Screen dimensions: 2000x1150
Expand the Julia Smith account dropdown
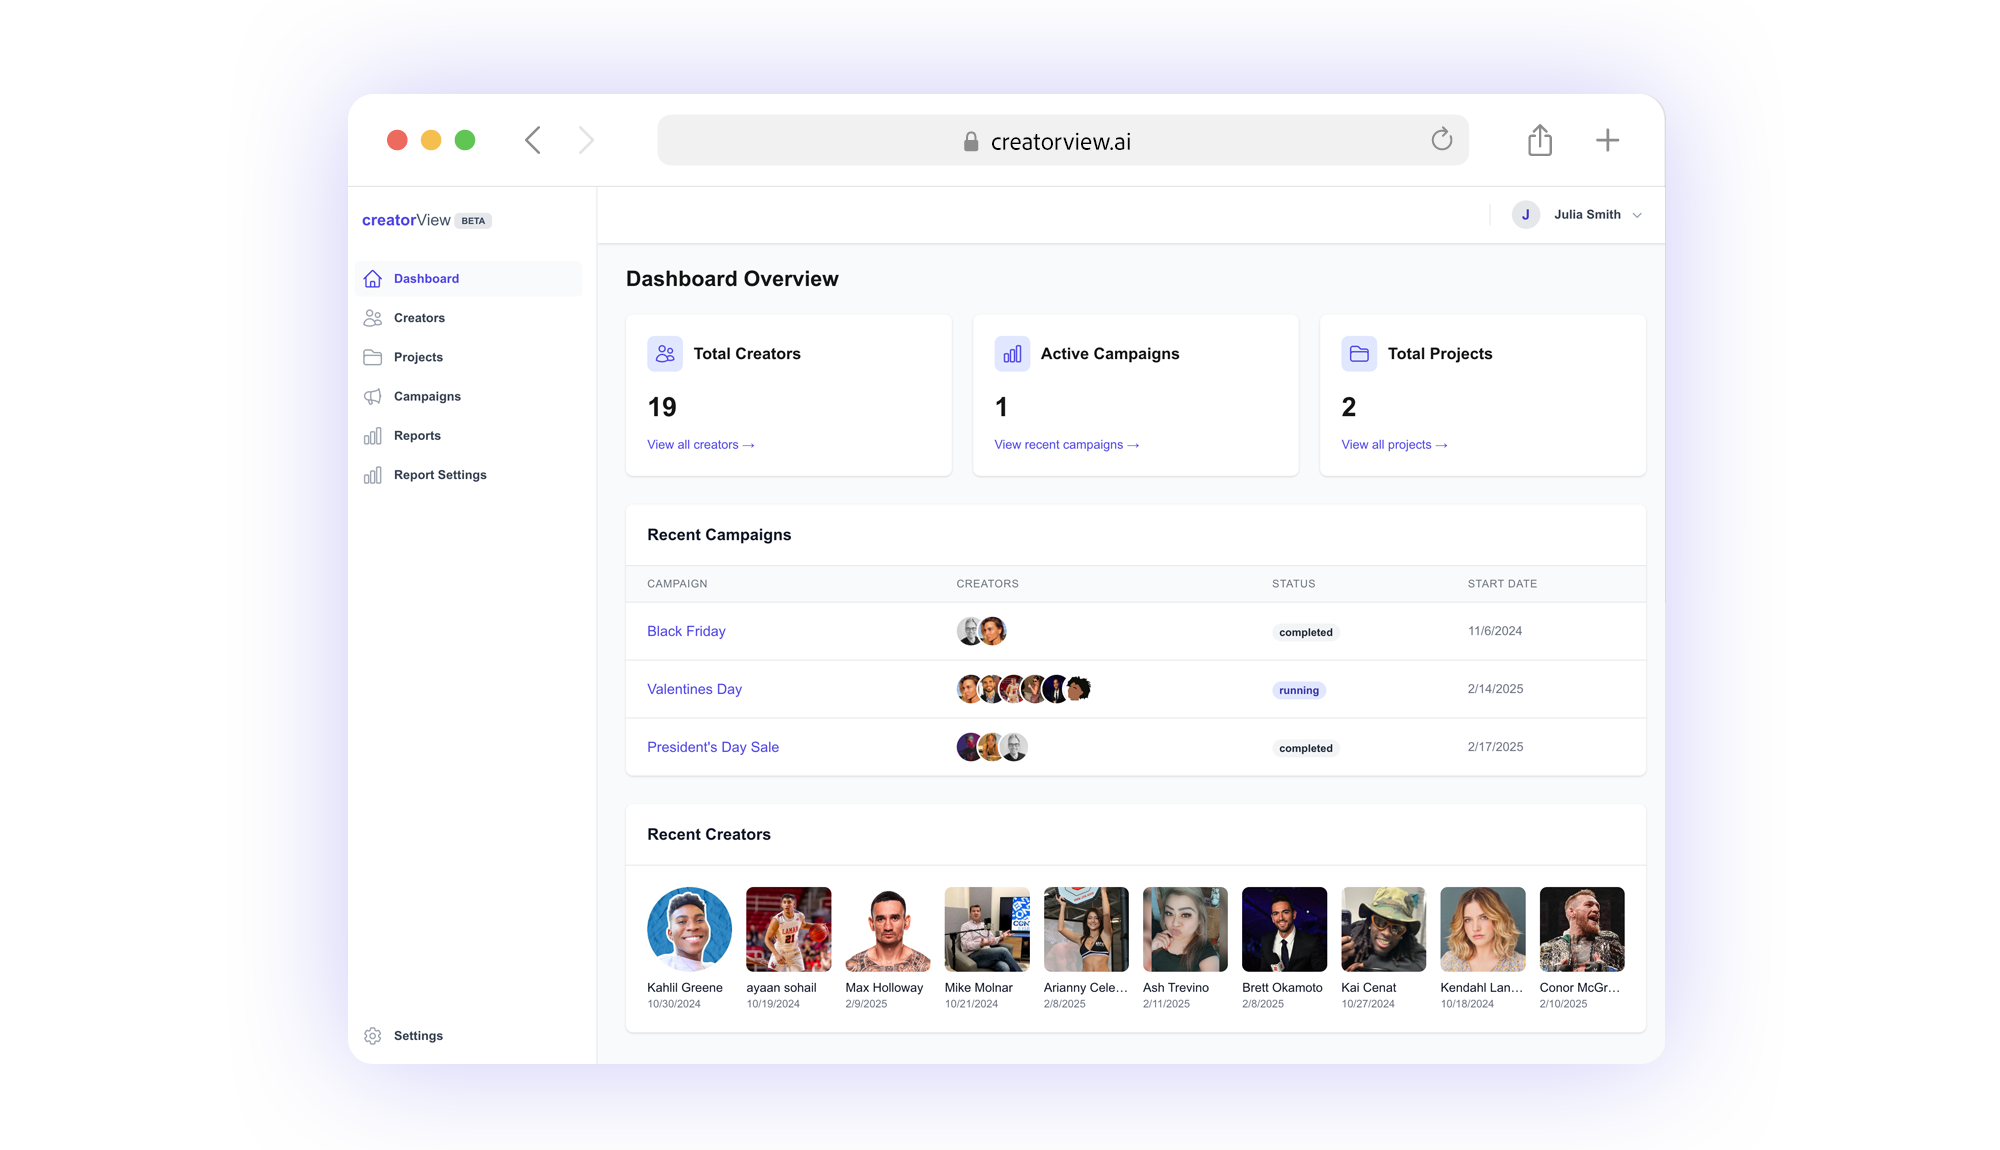[1637, 215]
